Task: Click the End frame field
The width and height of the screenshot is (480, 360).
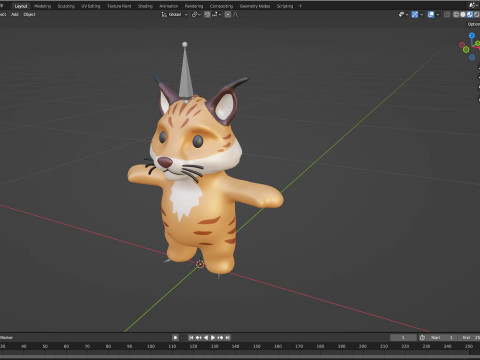Action: click(469, 337)
